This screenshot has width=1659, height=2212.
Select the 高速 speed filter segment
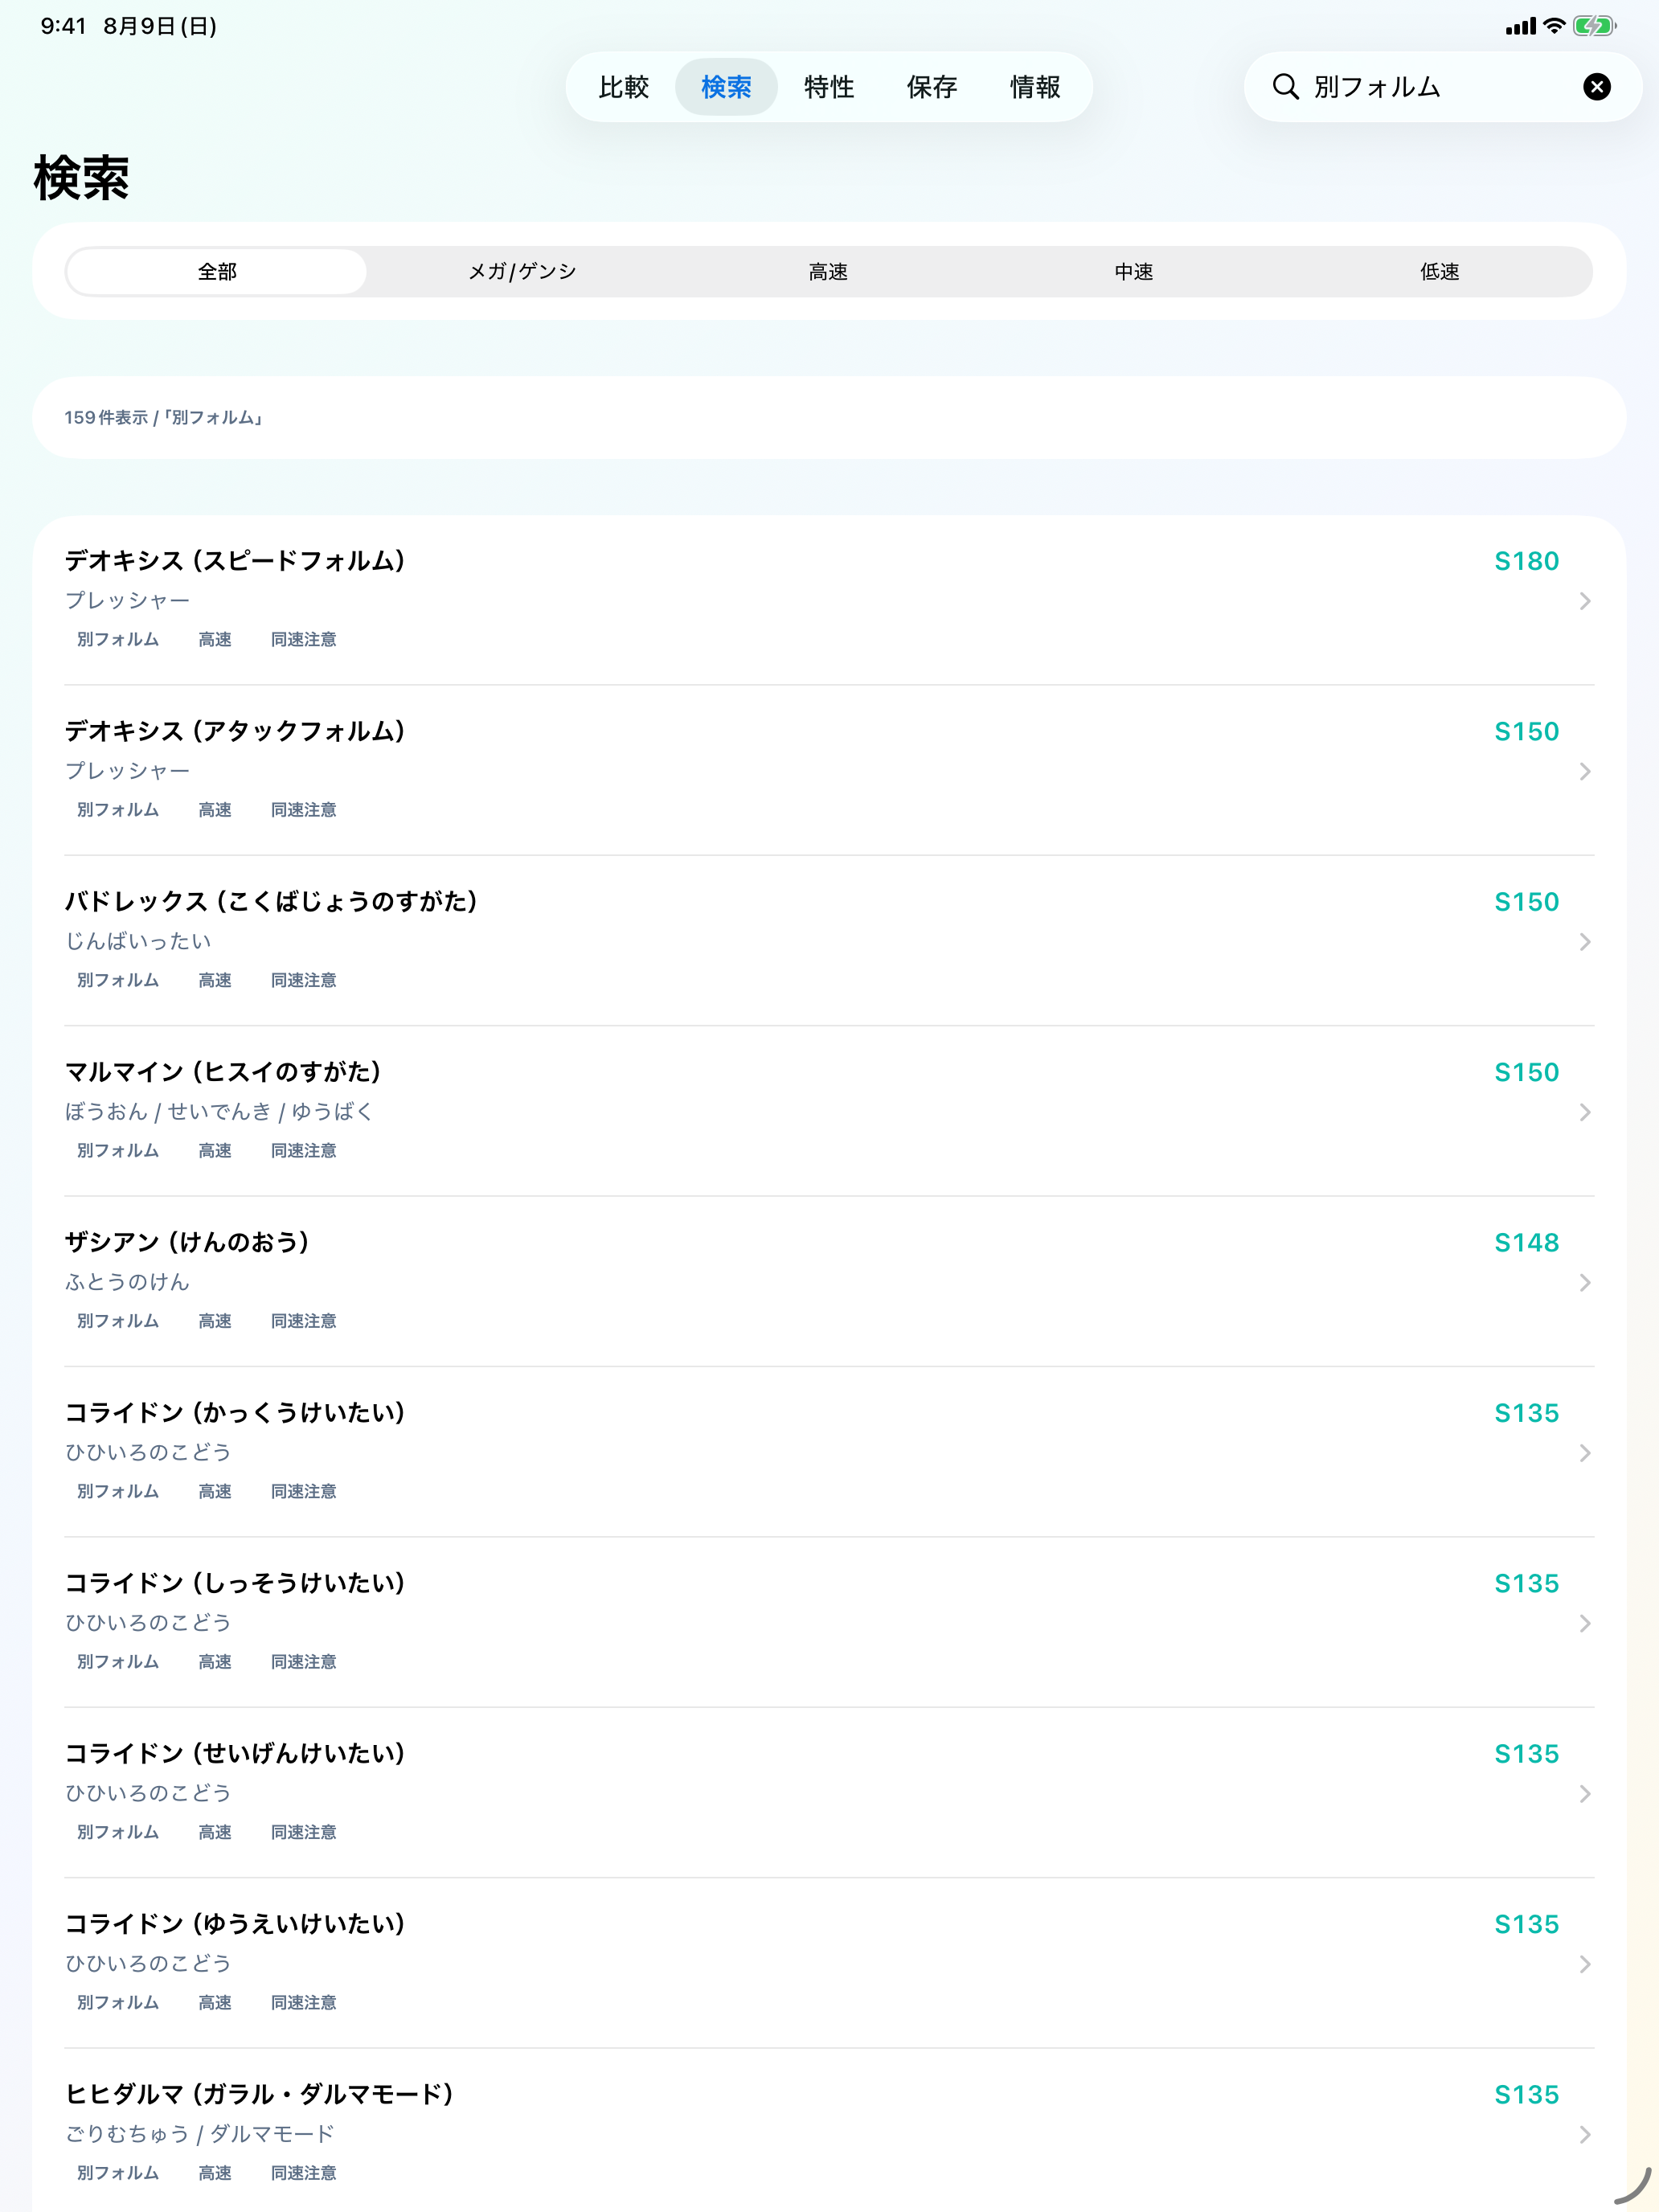click(x=828, y=272)
